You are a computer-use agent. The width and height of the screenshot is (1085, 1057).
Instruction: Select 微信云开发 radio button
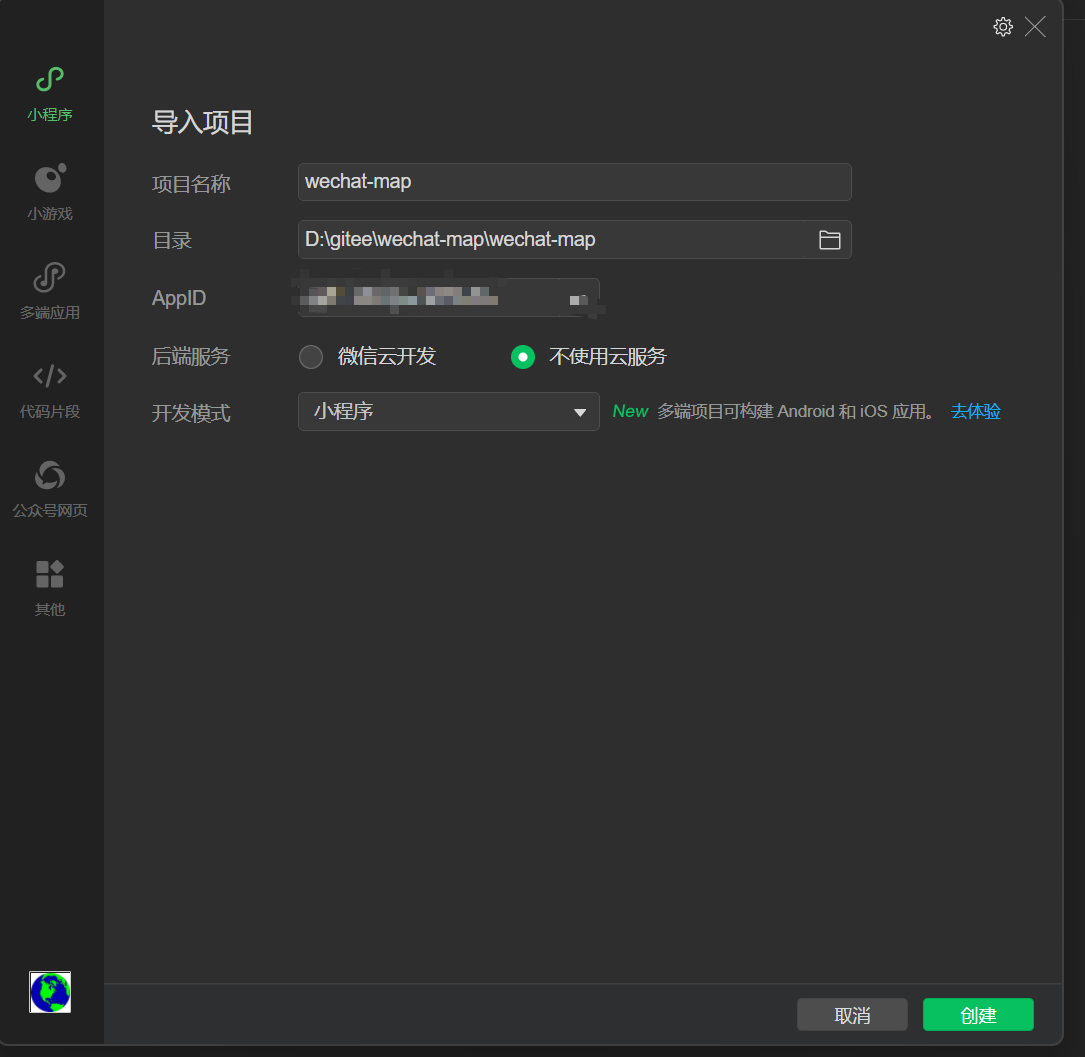pyautogui.click(x=311, y=357)
